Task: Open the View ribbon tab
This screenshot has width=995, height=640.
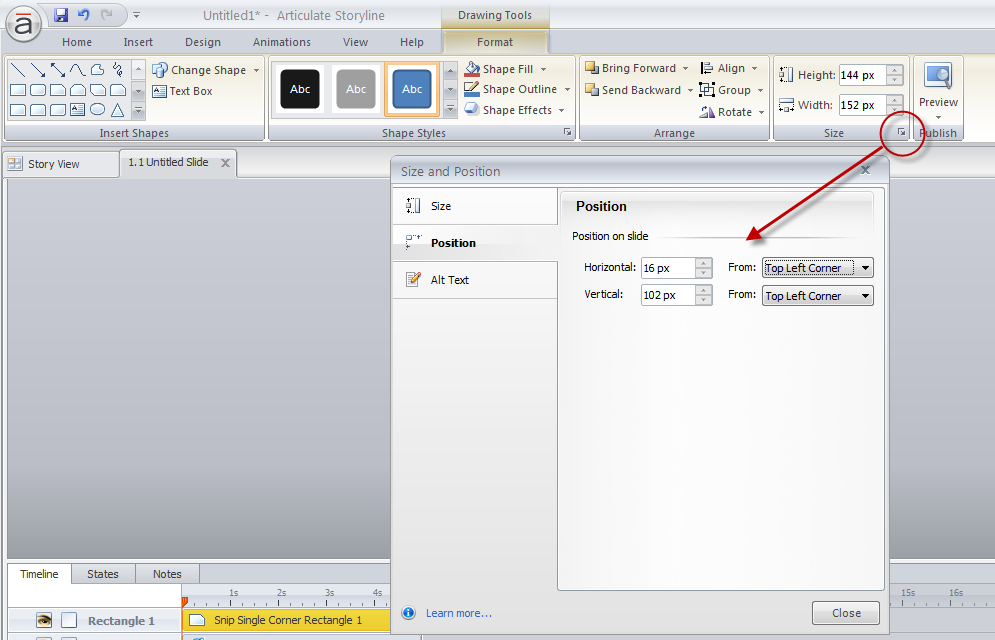Action: [355, 42]
